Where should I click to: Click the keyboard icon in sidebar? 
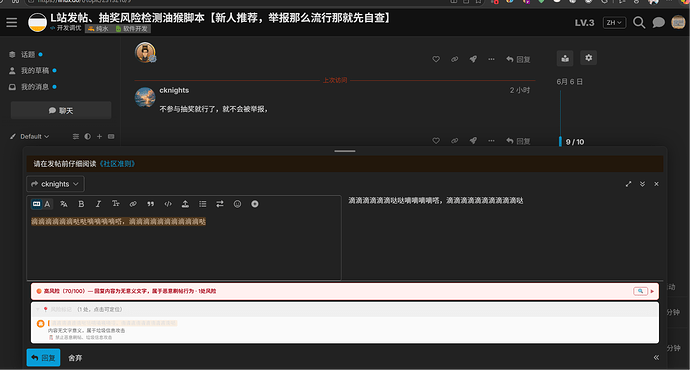click(x=111, y=136)
